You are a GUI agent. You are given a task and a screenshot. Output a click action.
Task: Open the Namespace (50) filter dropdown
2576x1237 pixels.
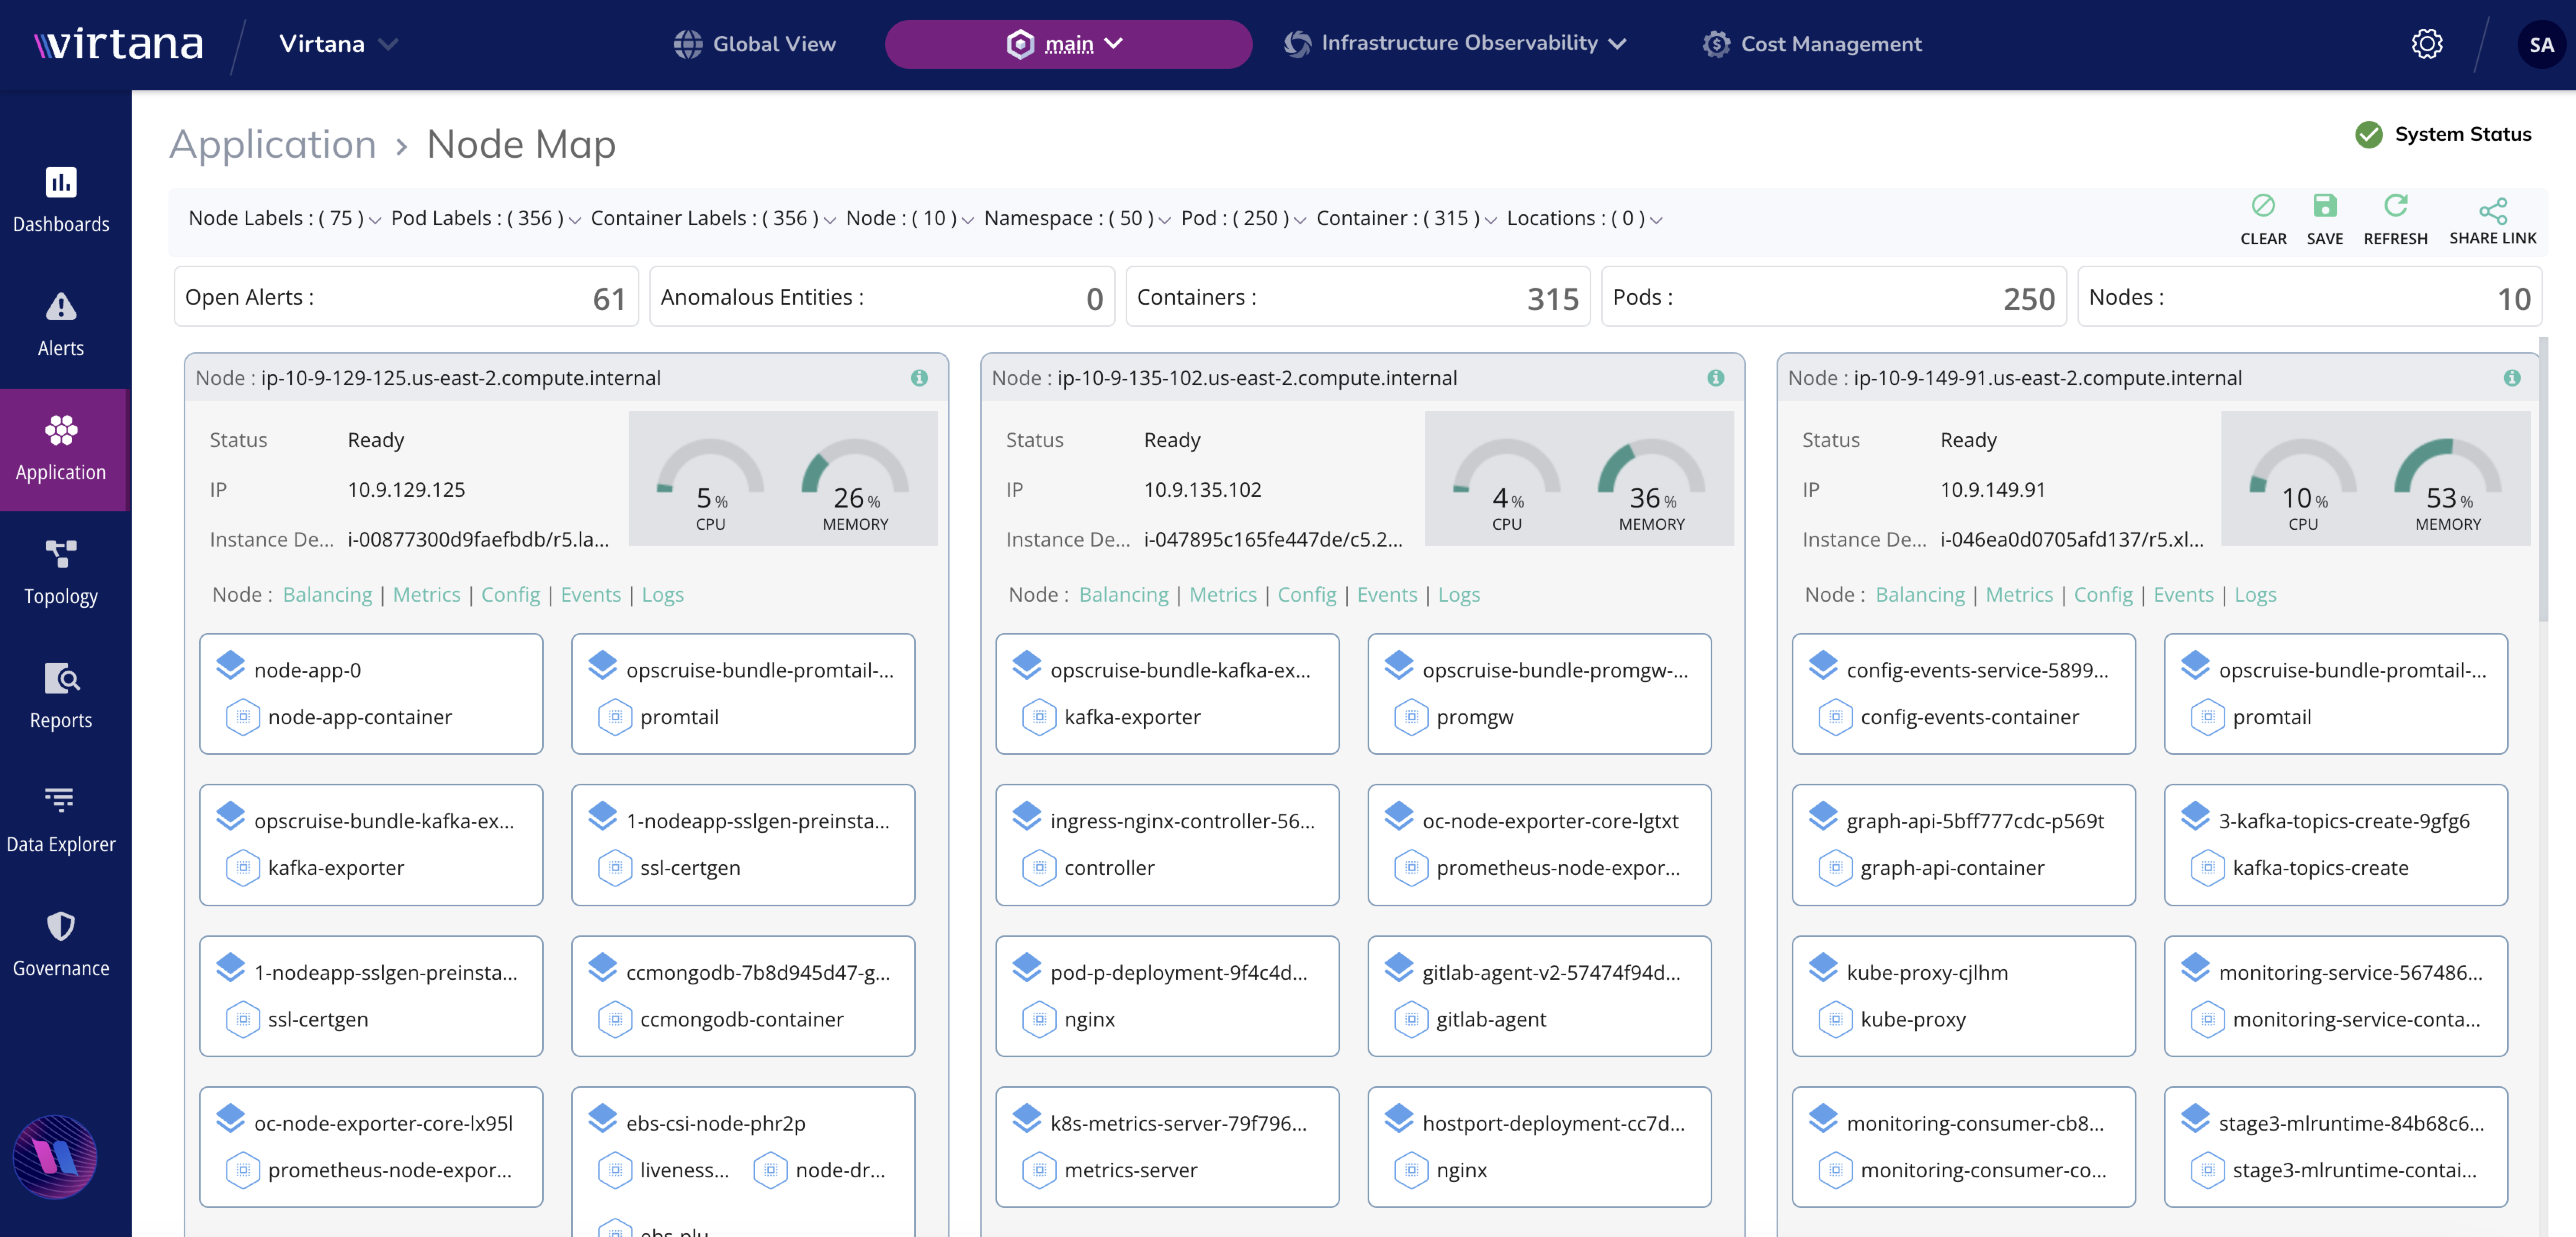[x=1077, y=218]
